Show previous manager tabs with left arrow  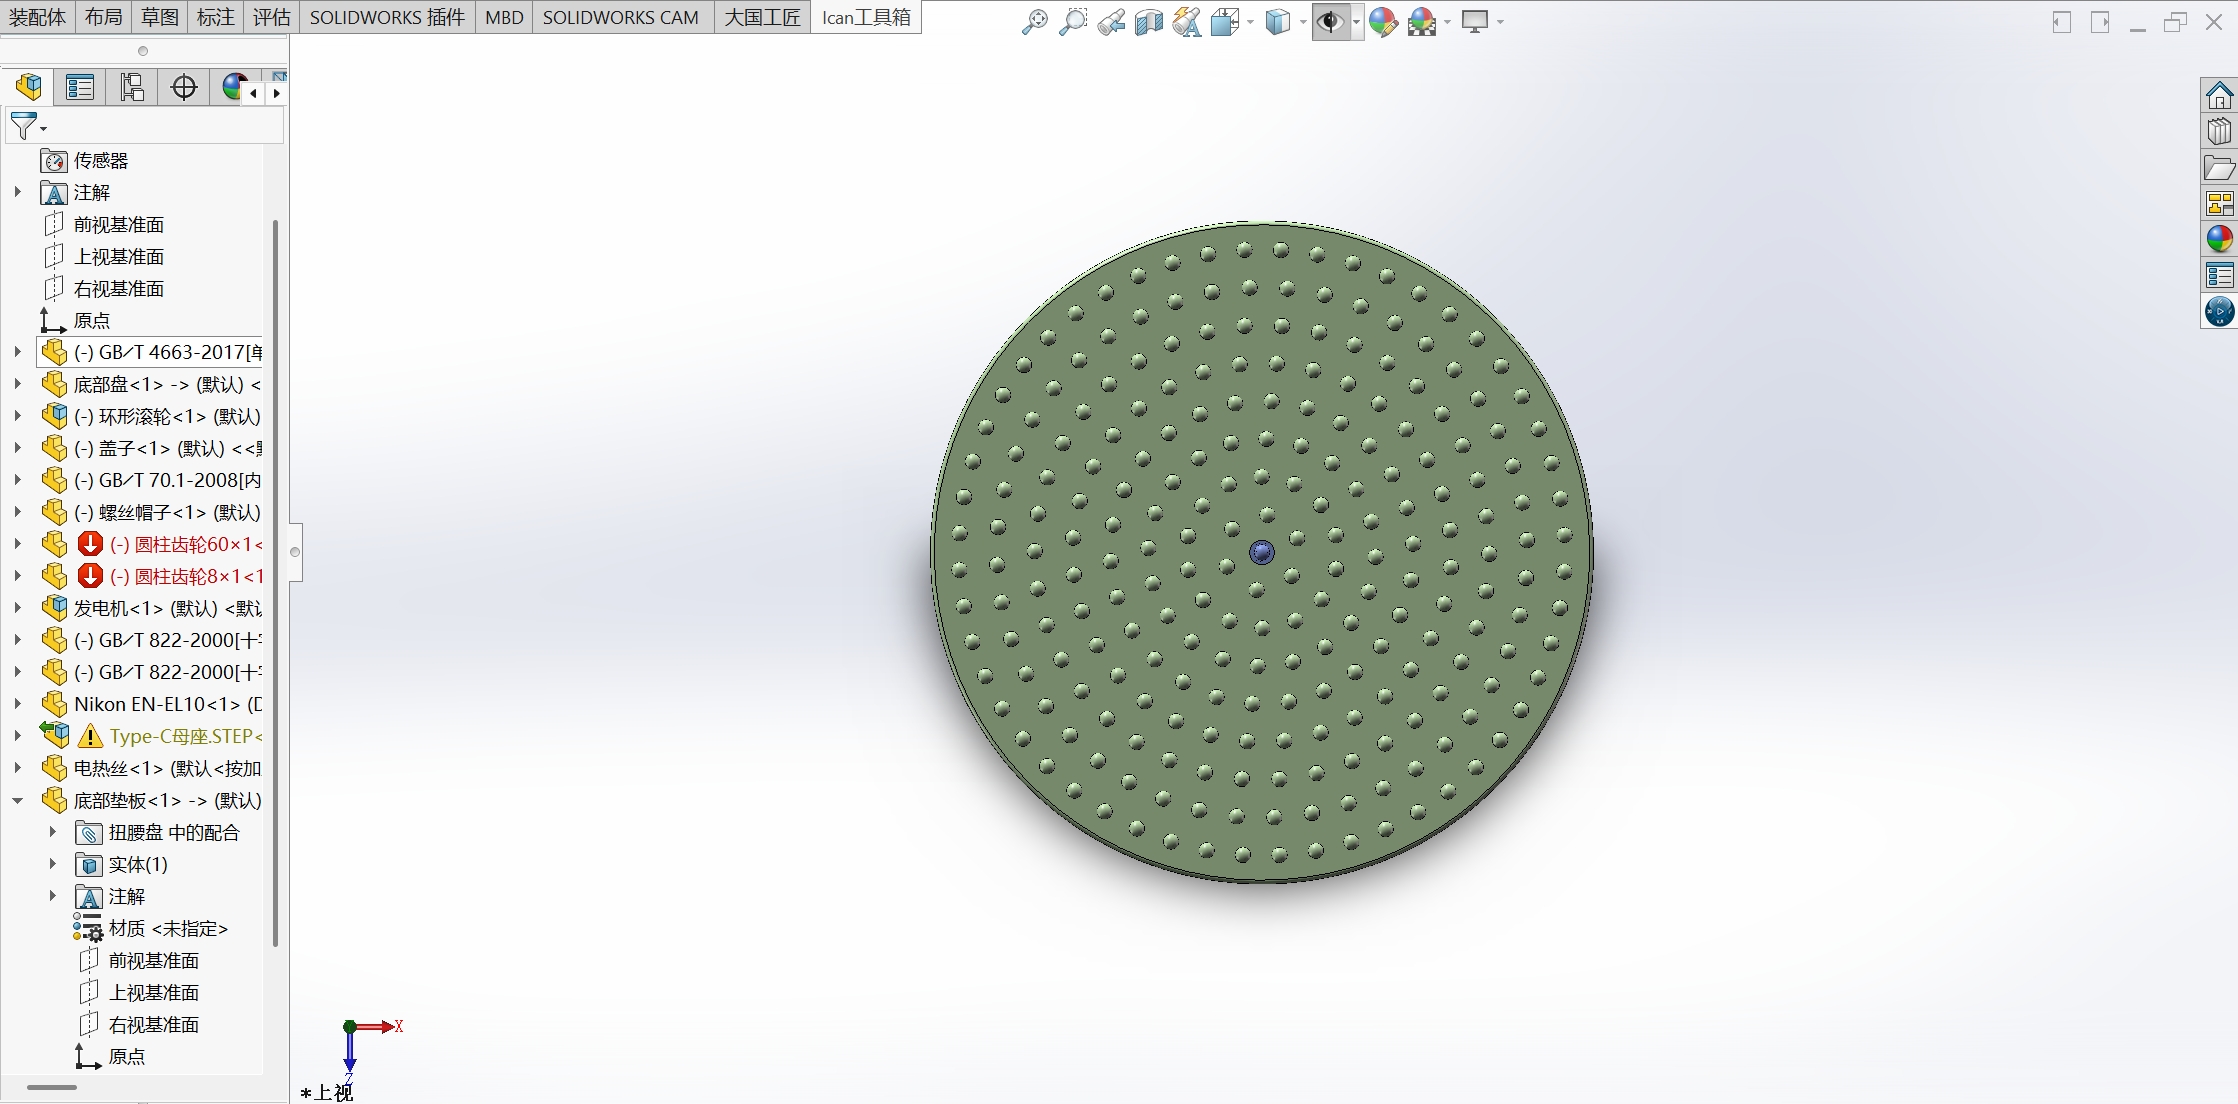(x=254, y=93)
